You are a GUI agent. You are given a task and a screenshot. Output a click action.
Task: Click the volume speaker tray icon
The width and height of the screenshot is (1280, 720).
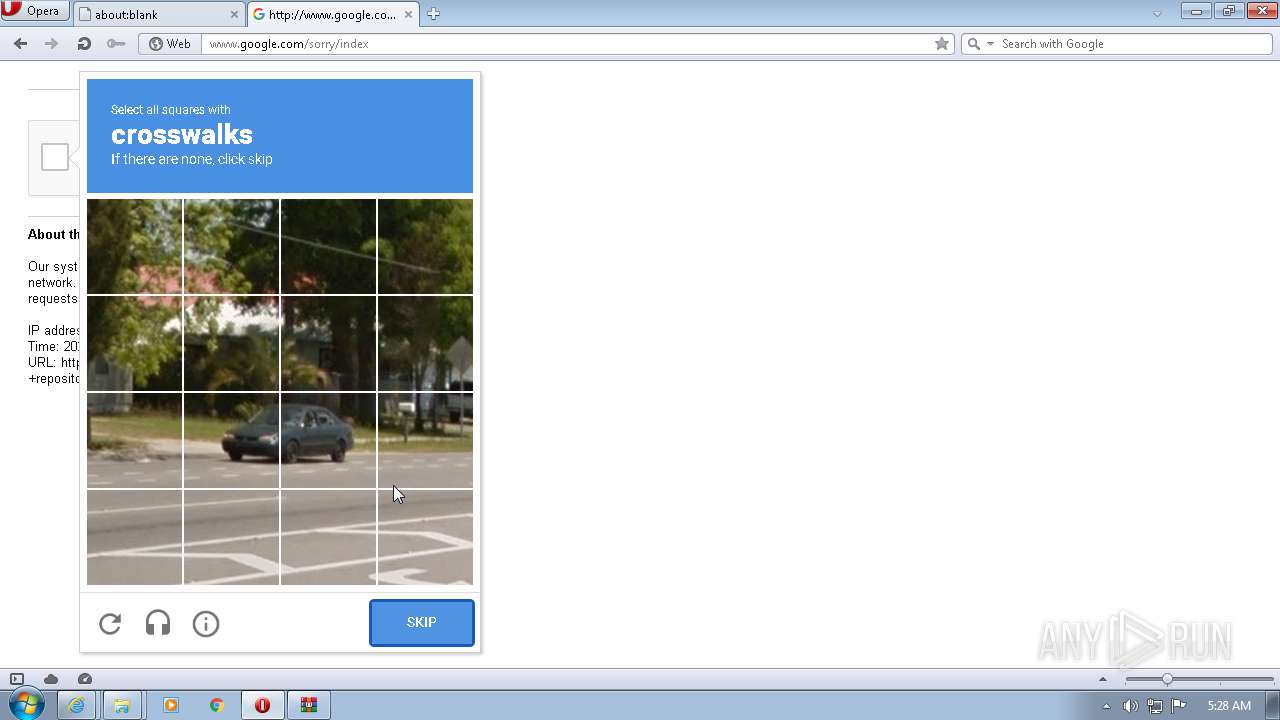click(1130, 706)
